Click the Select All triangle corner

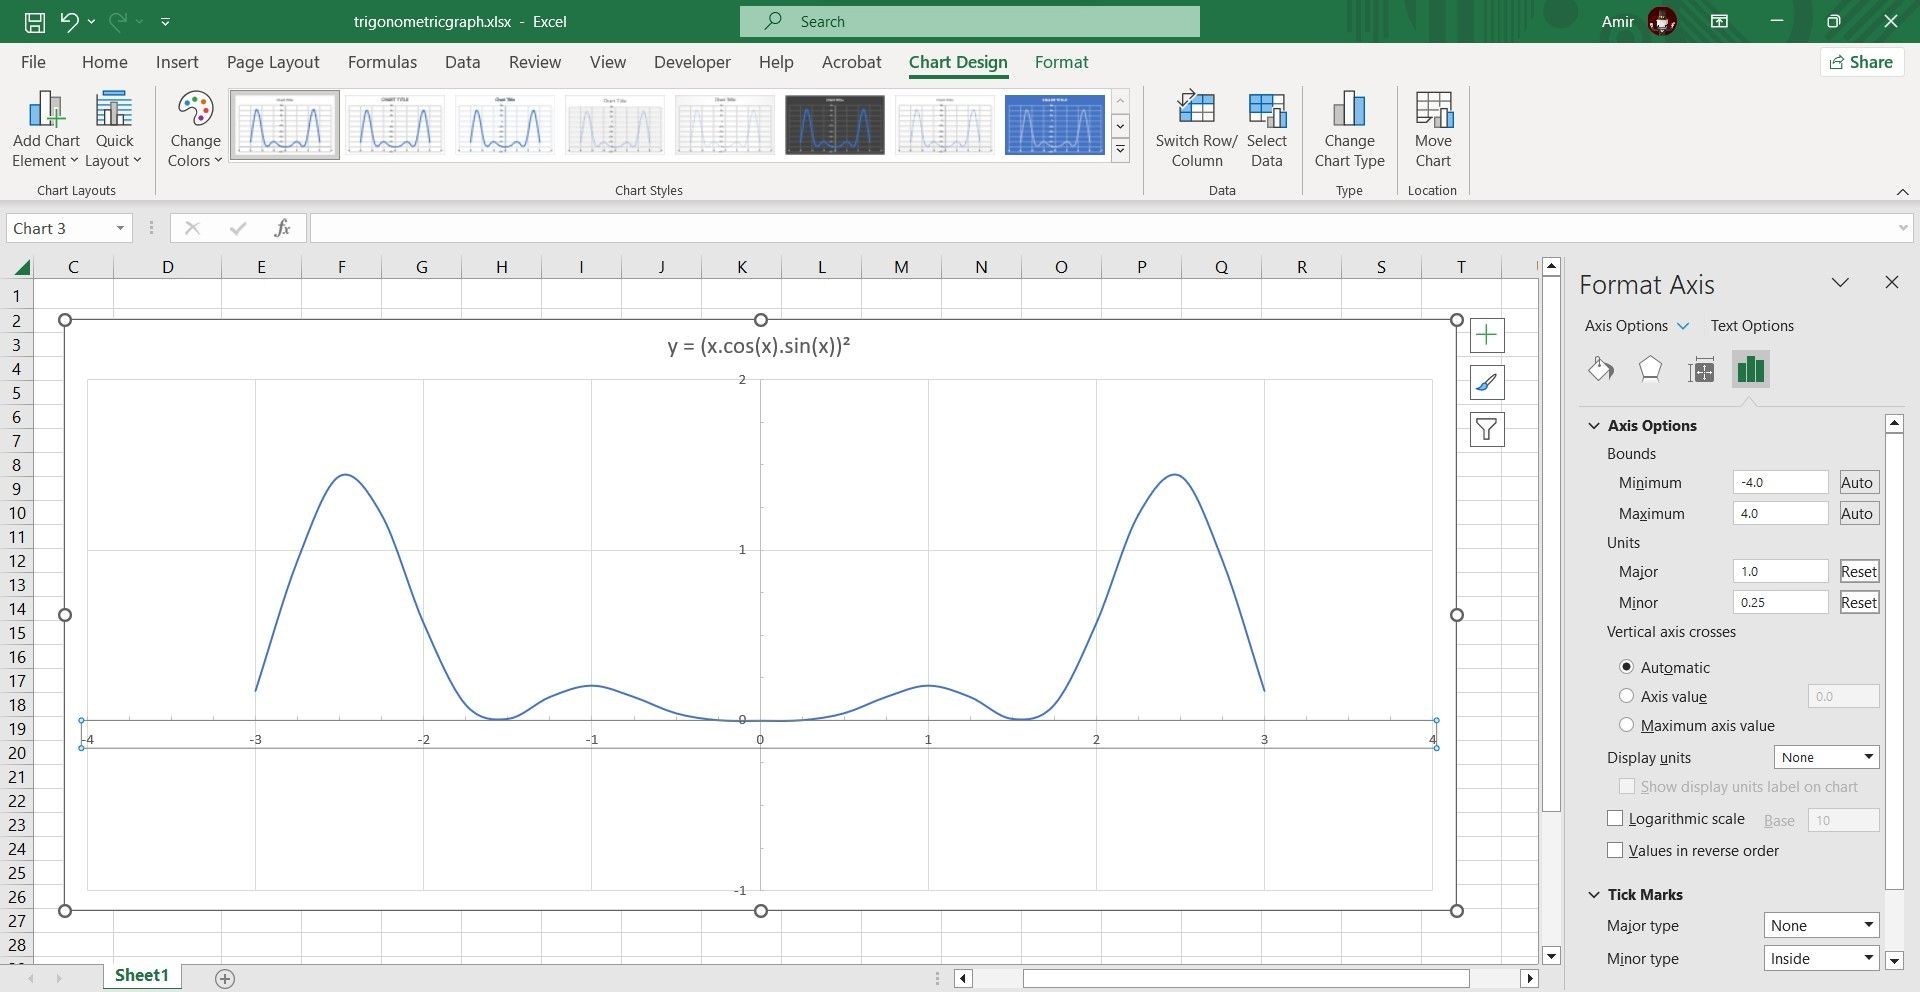(21, 267)
